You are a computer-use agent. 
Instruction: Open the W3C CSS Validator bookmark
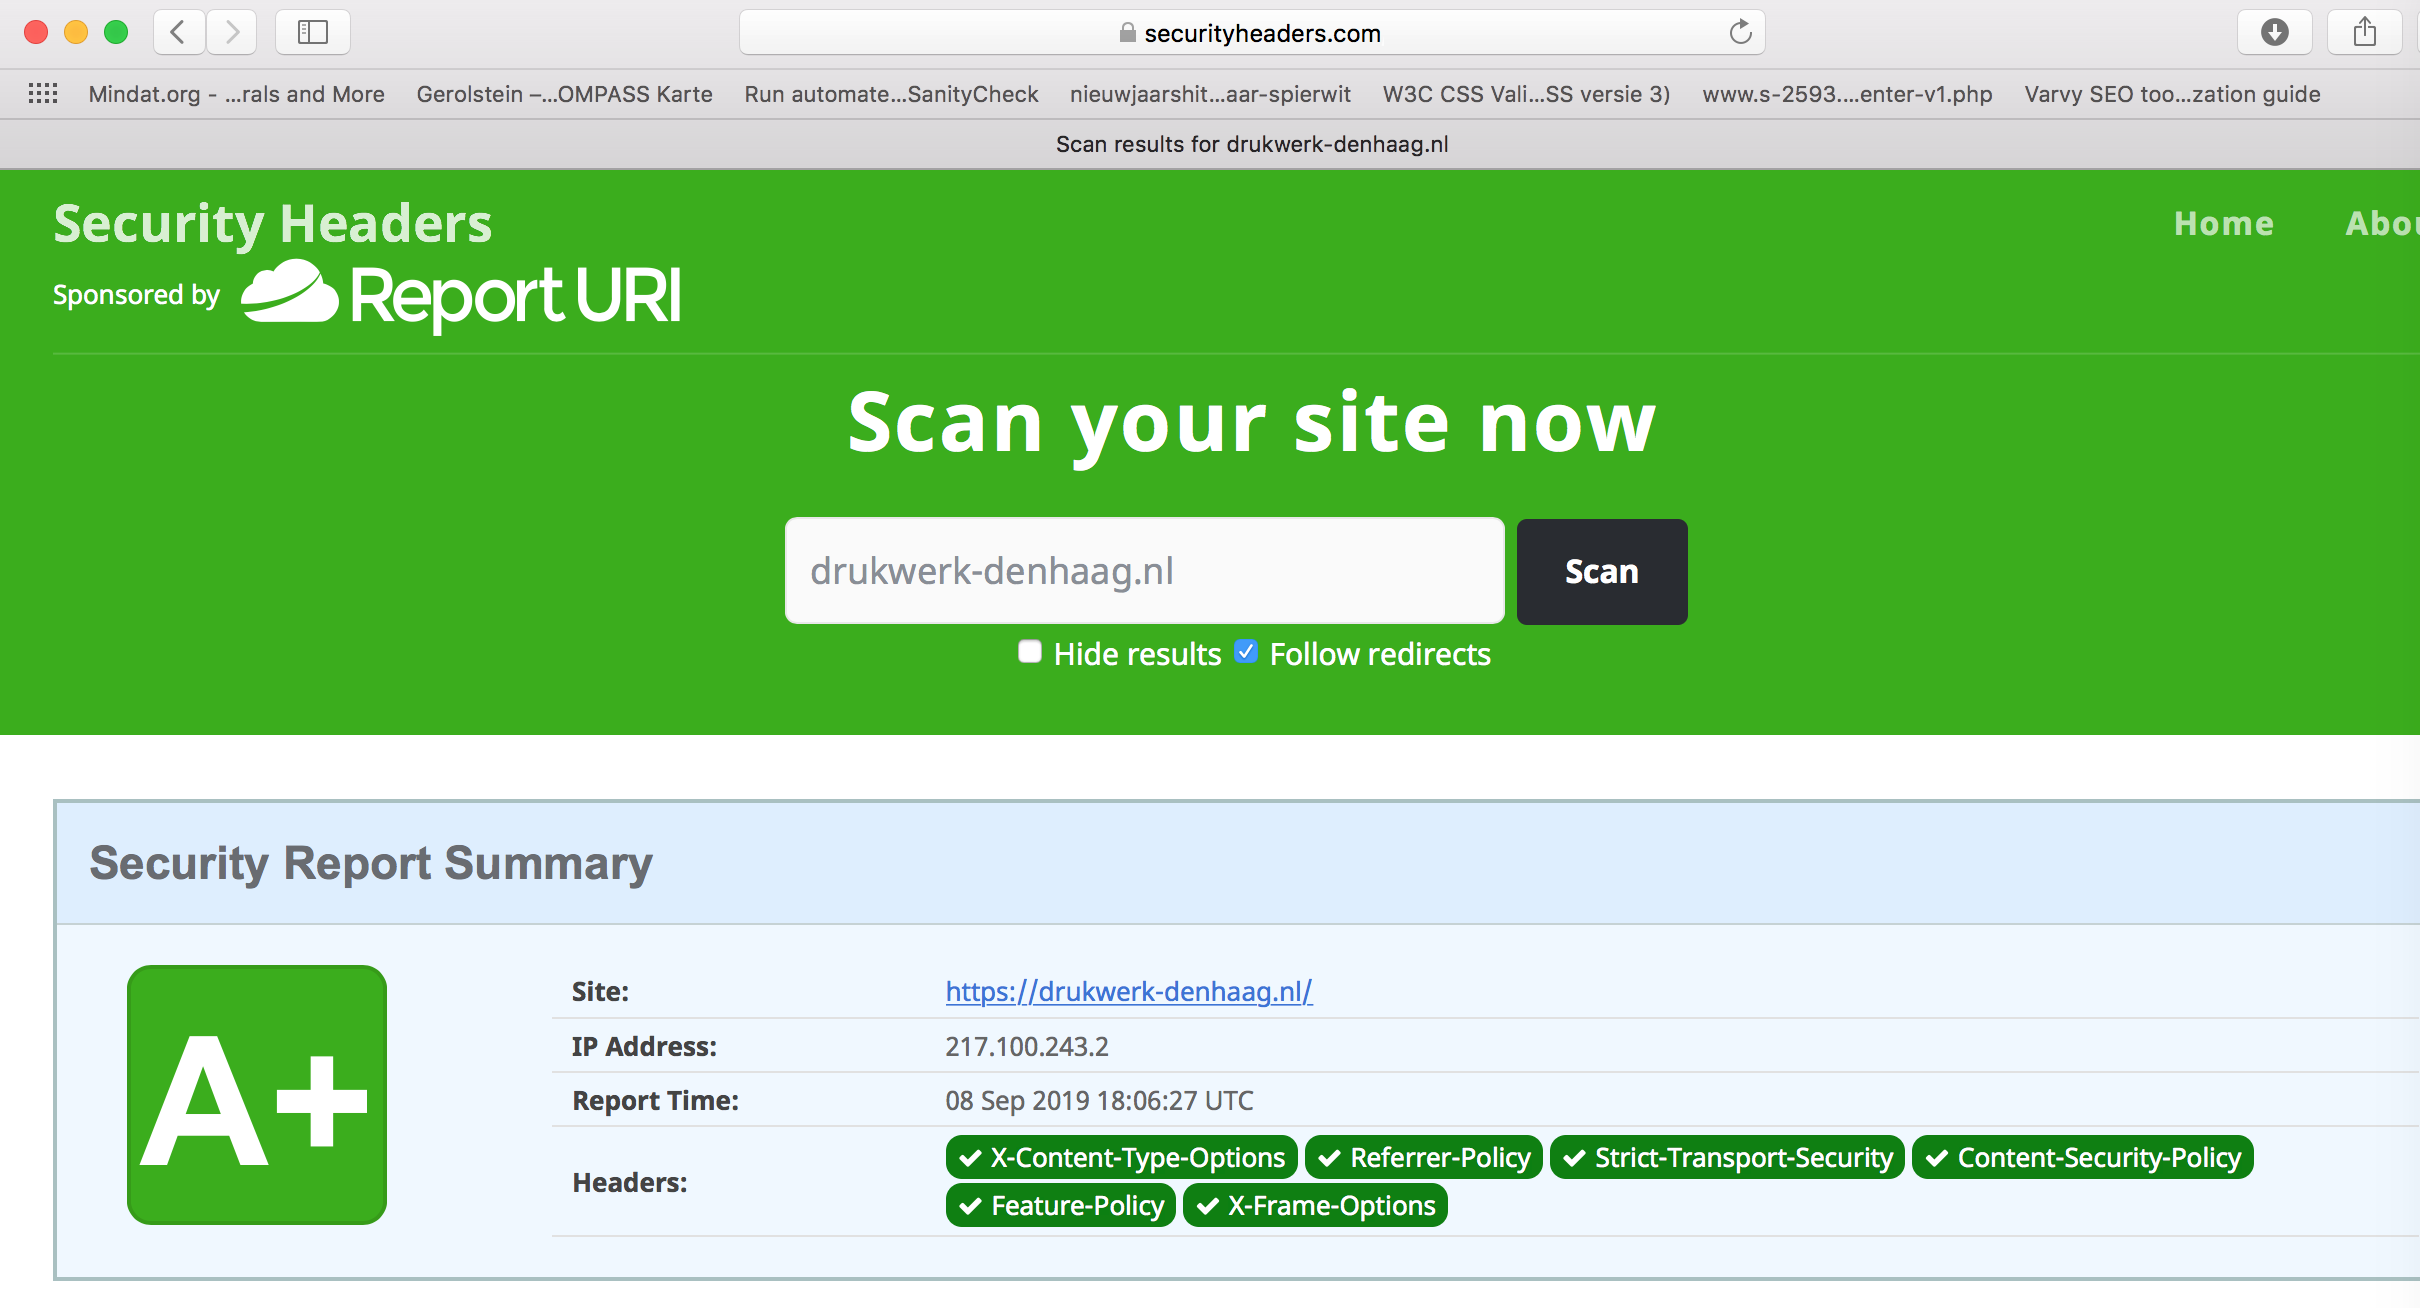point(1526,94)
